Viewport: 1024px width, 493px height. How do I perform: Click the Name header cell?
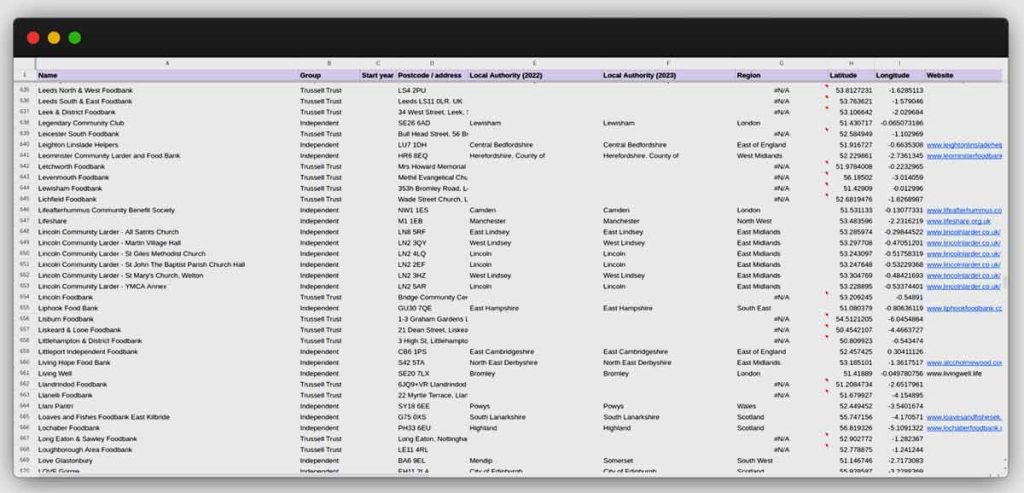pos(167,75)
